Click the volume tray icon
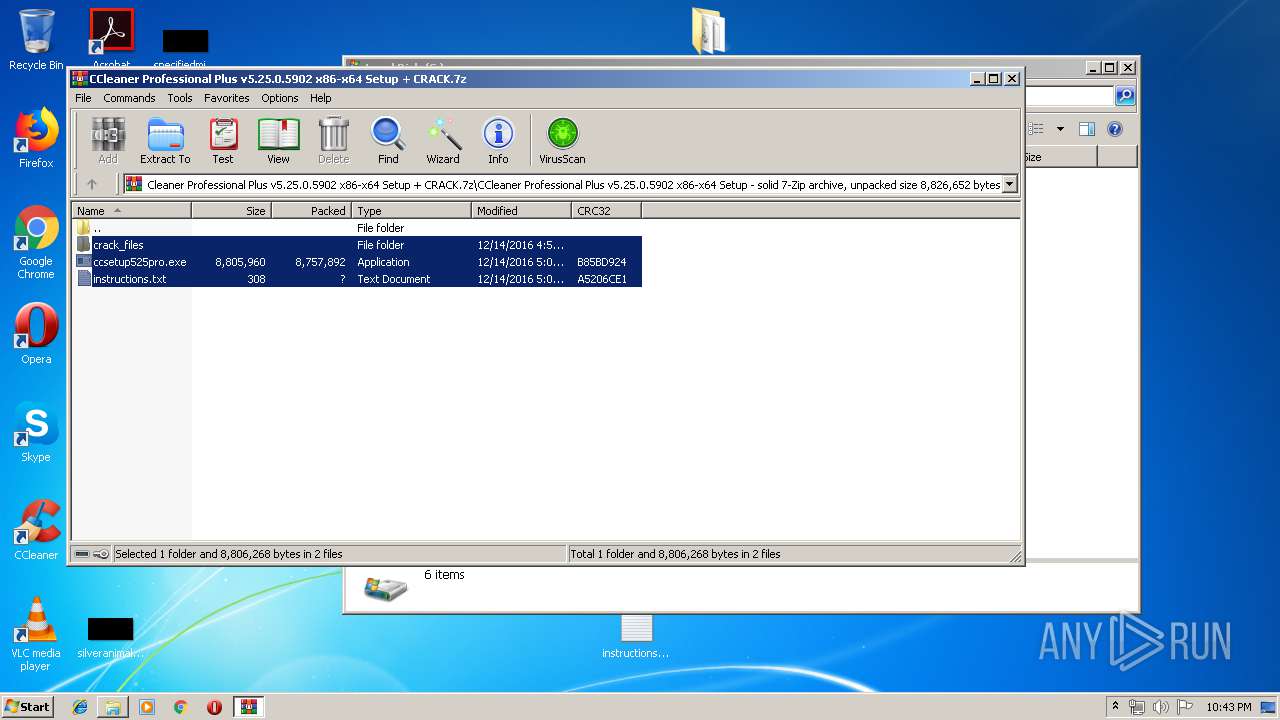 click(1161, 707)
